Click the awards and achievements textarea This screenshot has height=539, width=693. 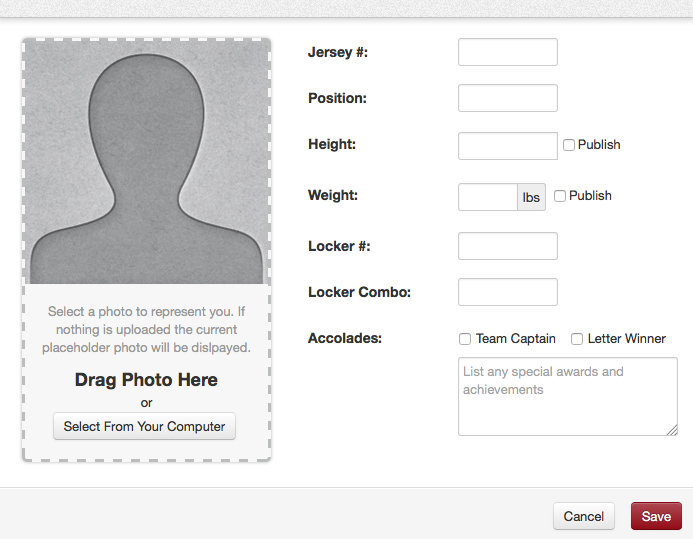[567, 397]
